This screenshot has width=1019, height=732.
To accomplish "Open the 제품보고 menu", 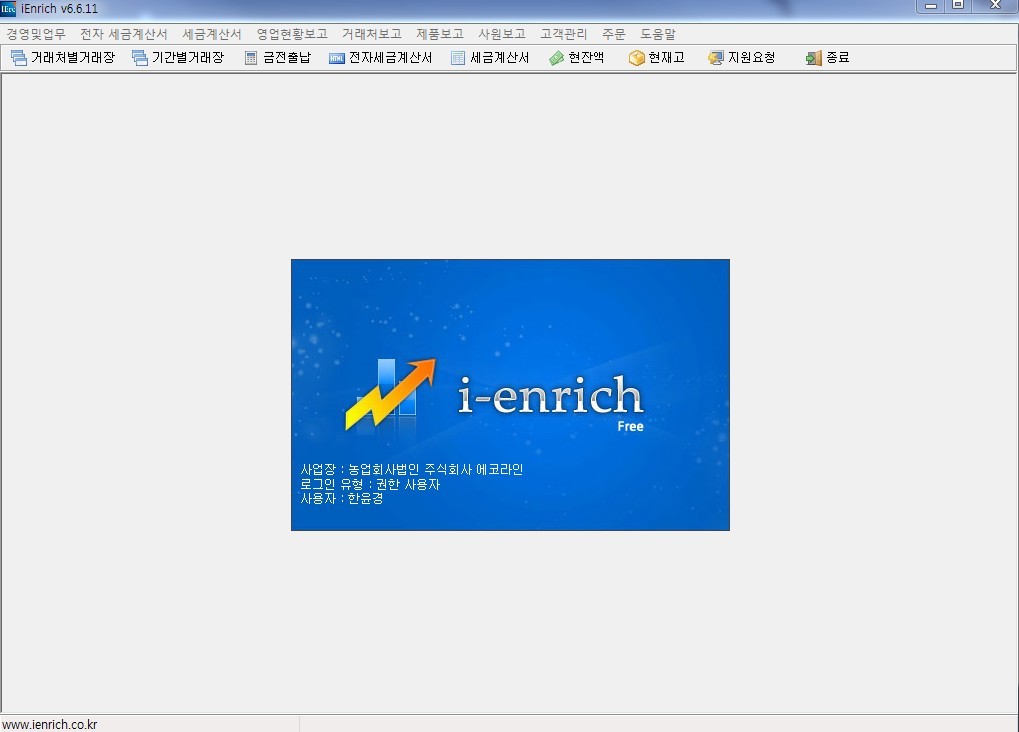I will (x=440, y=34).
